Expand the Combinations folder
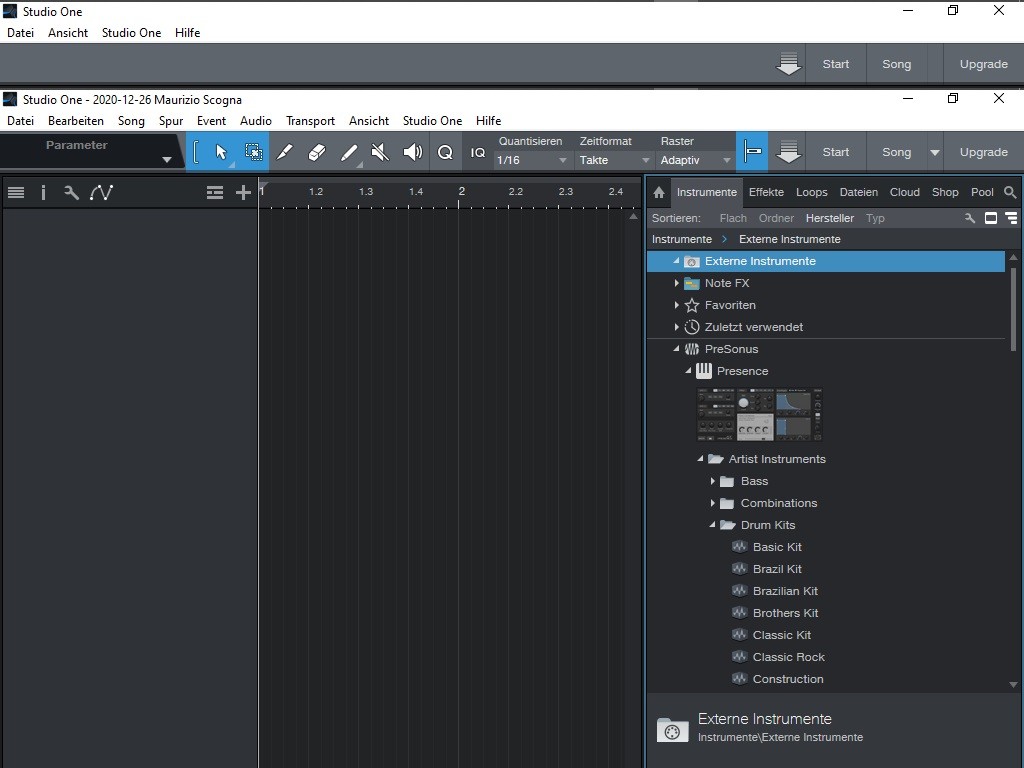Viewport: 1024px width, 768px height. (x=712, y=503)
